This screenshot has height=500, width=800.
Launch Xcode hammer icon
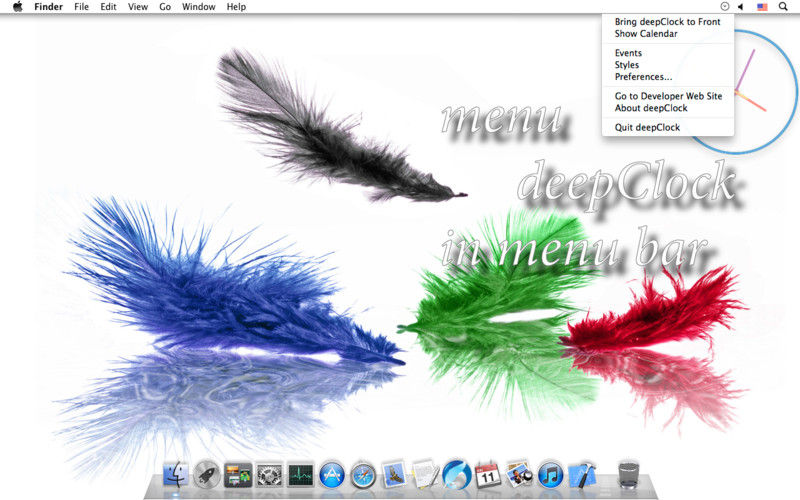coord(582,474)
